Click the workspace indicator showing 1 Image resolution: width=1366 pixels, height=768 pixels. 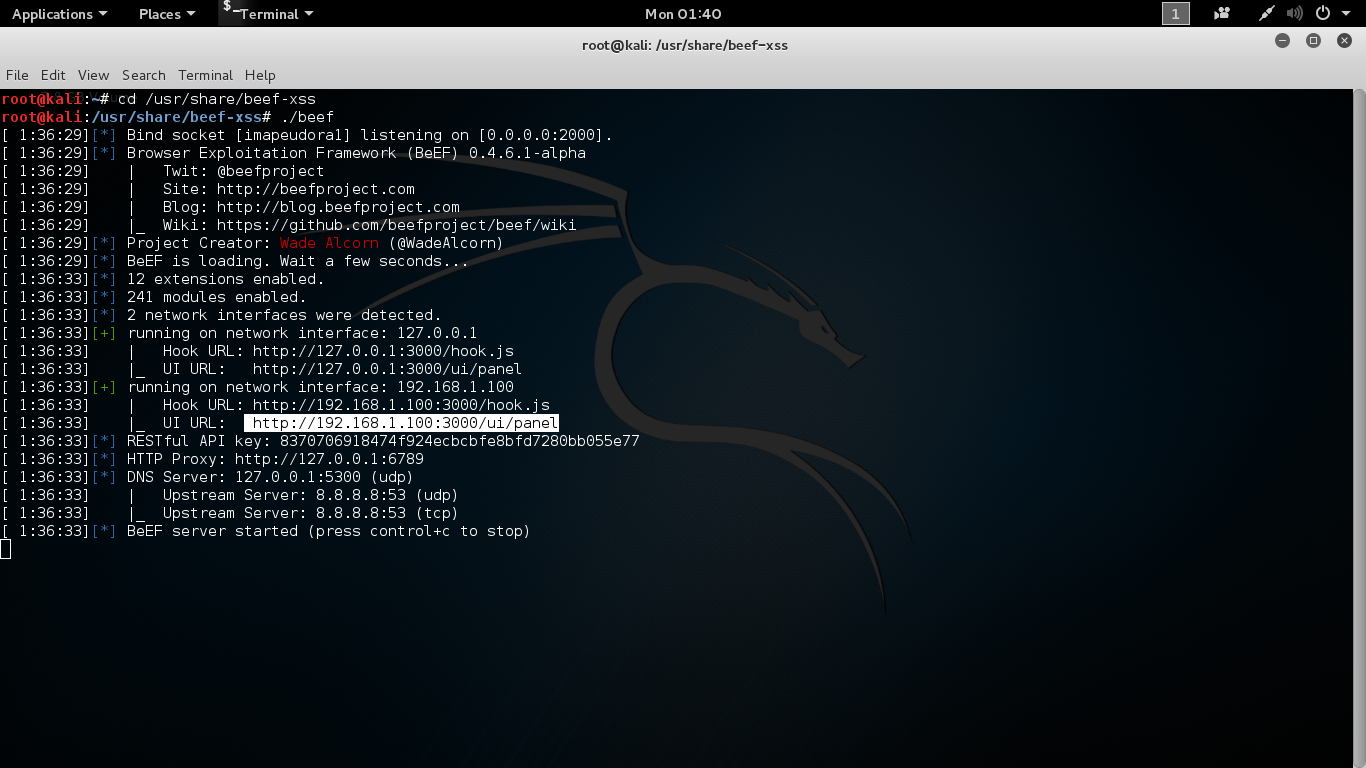[x=1176, y=14]
